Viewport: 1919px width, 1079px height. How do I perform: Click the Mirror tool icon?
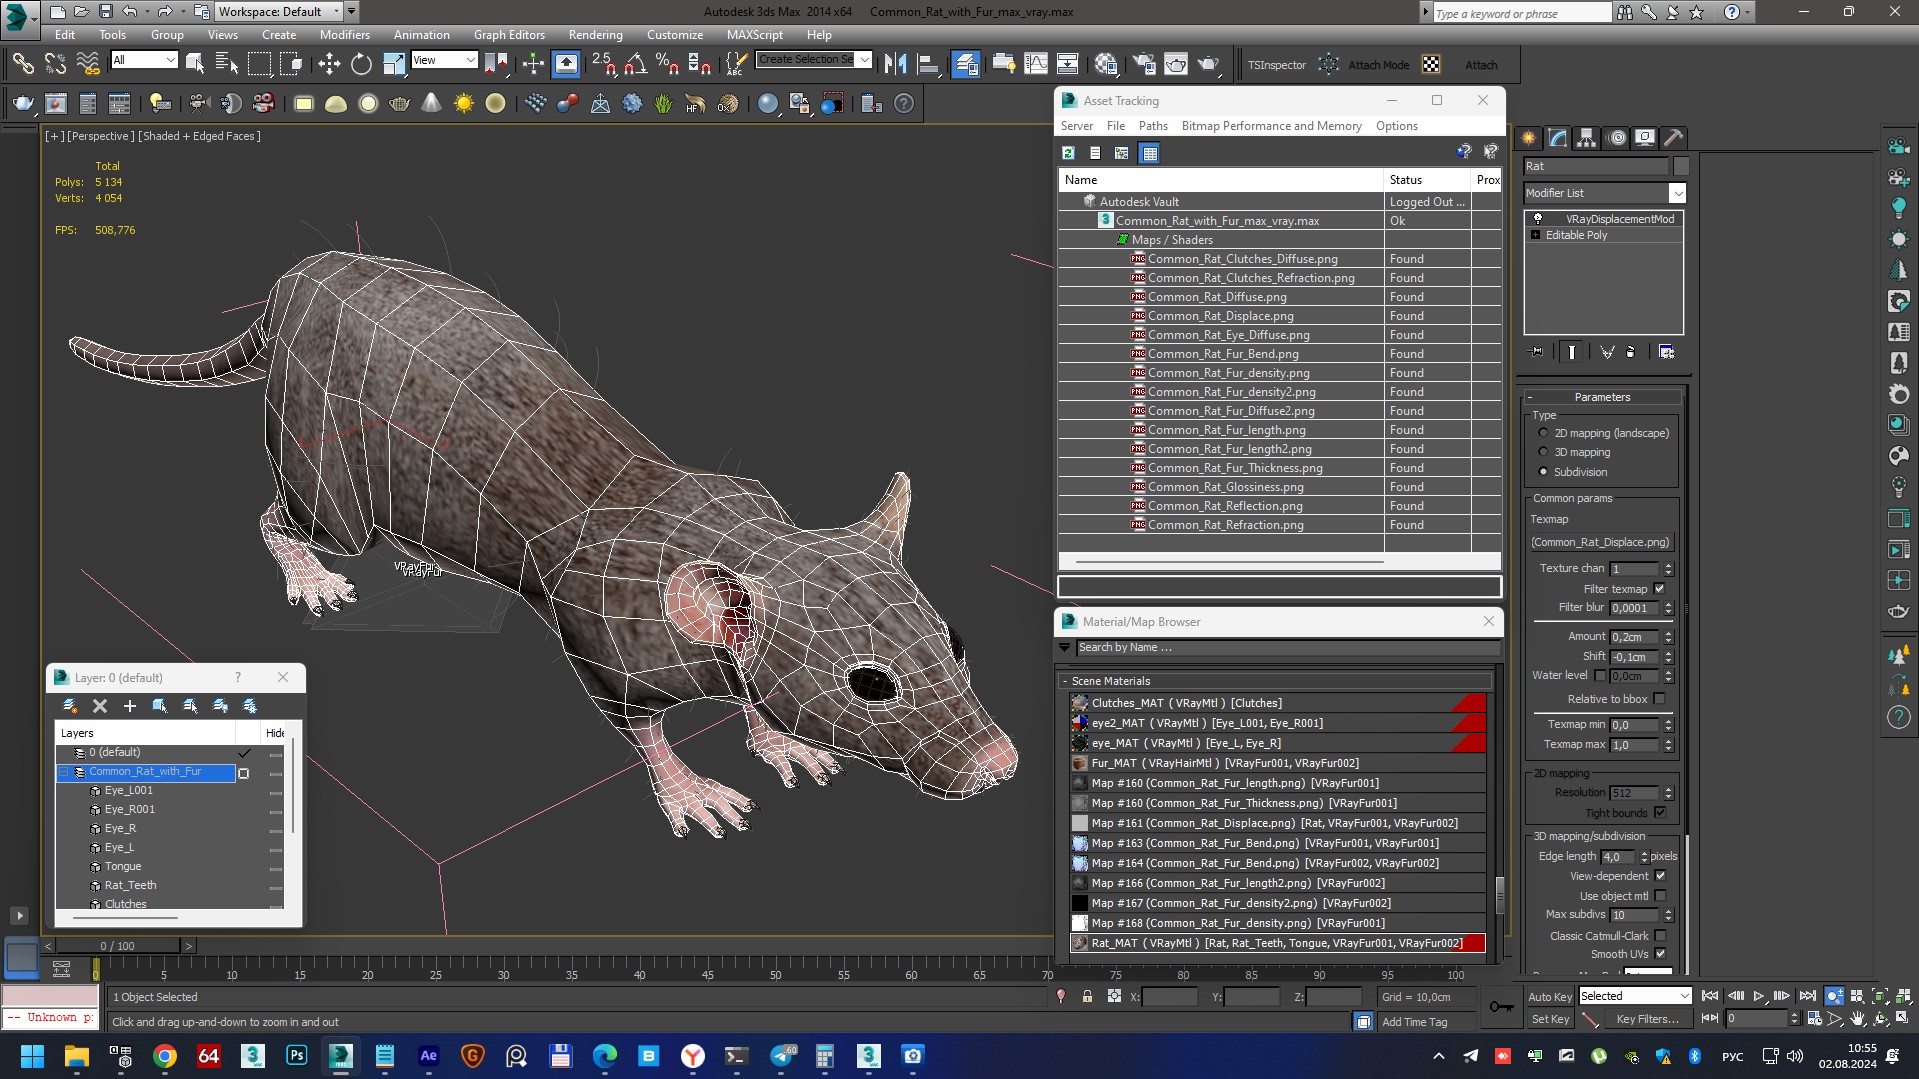coord(895,64)
